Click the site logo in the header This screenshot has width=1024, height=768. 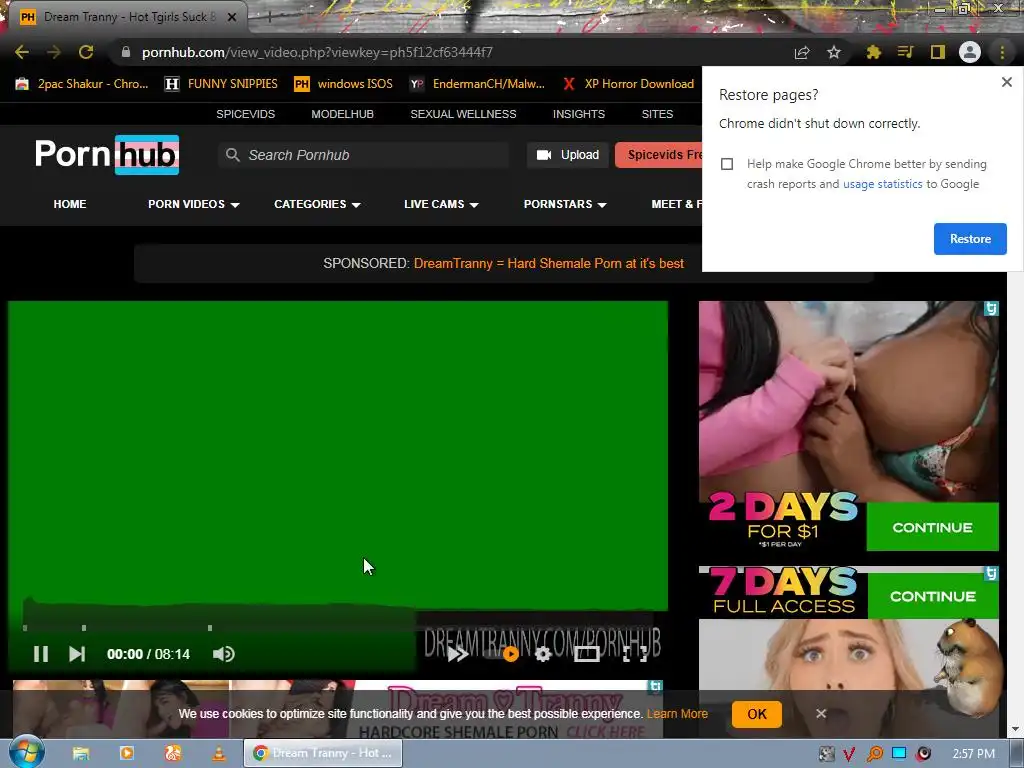[x=107, y=155]
